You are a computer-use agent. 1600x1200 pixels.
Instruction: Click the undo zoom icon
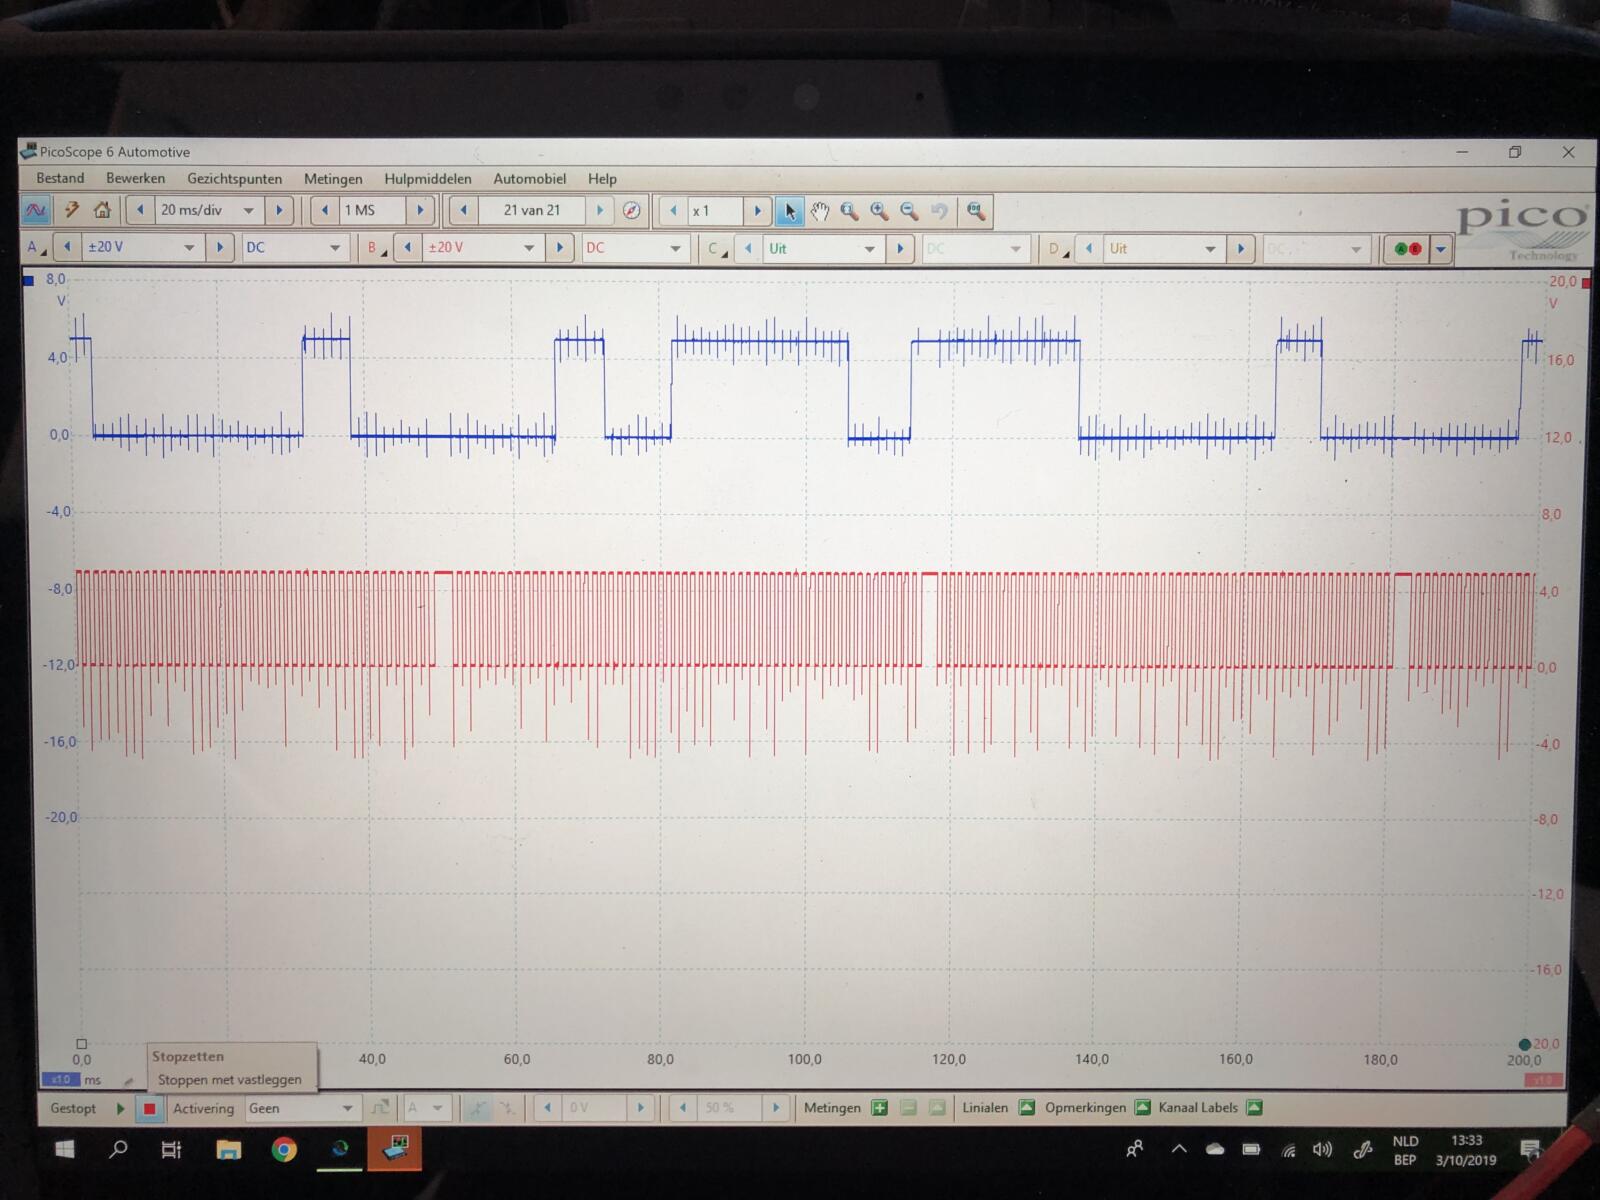coord(939,211)
